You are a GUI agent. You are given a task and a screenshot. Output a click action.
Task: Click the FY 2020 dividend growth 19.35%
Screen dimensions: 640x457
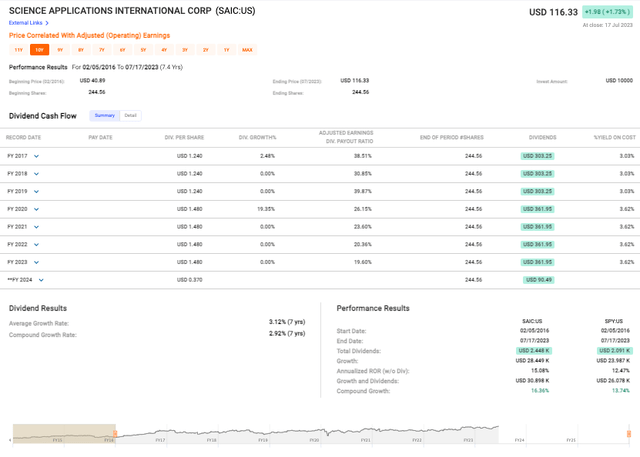266,209
